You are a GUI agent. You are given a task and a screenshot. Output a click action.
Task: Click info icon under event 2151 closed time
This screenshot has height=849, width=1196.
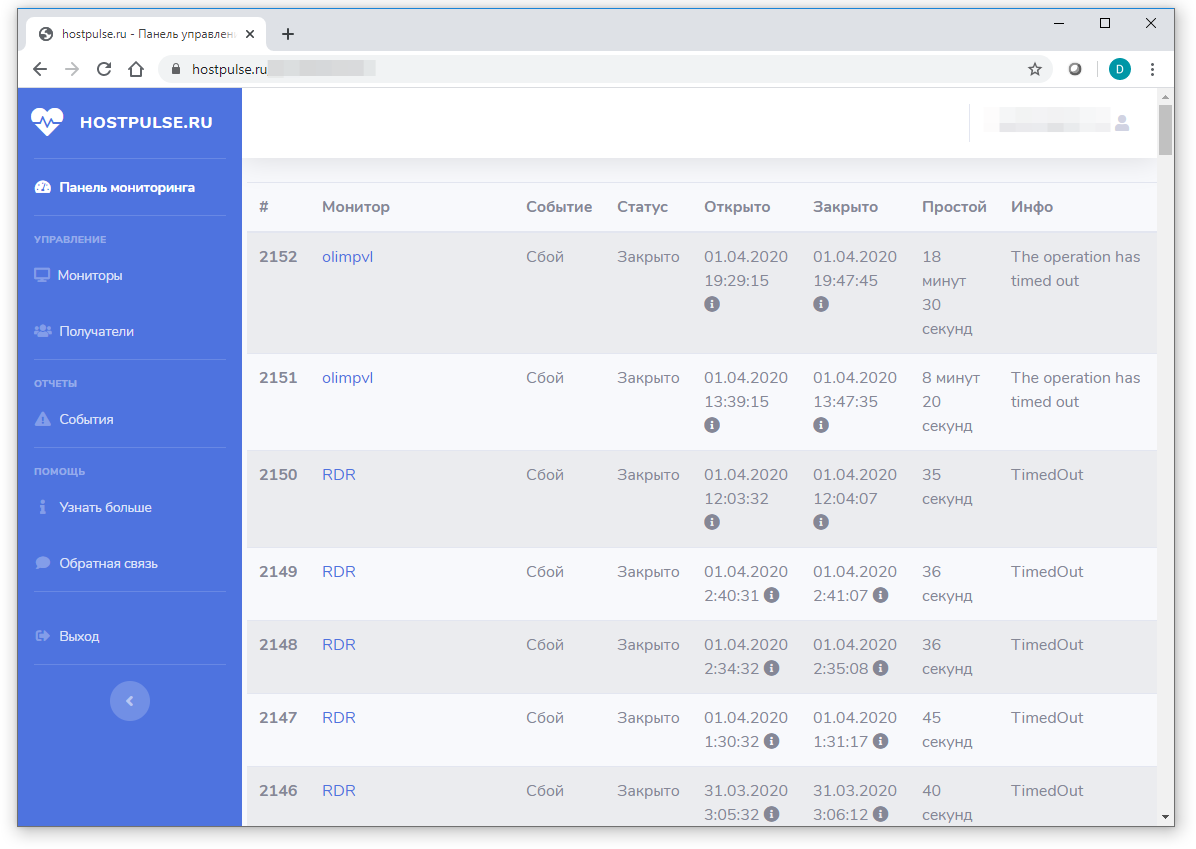pos(821,425)
